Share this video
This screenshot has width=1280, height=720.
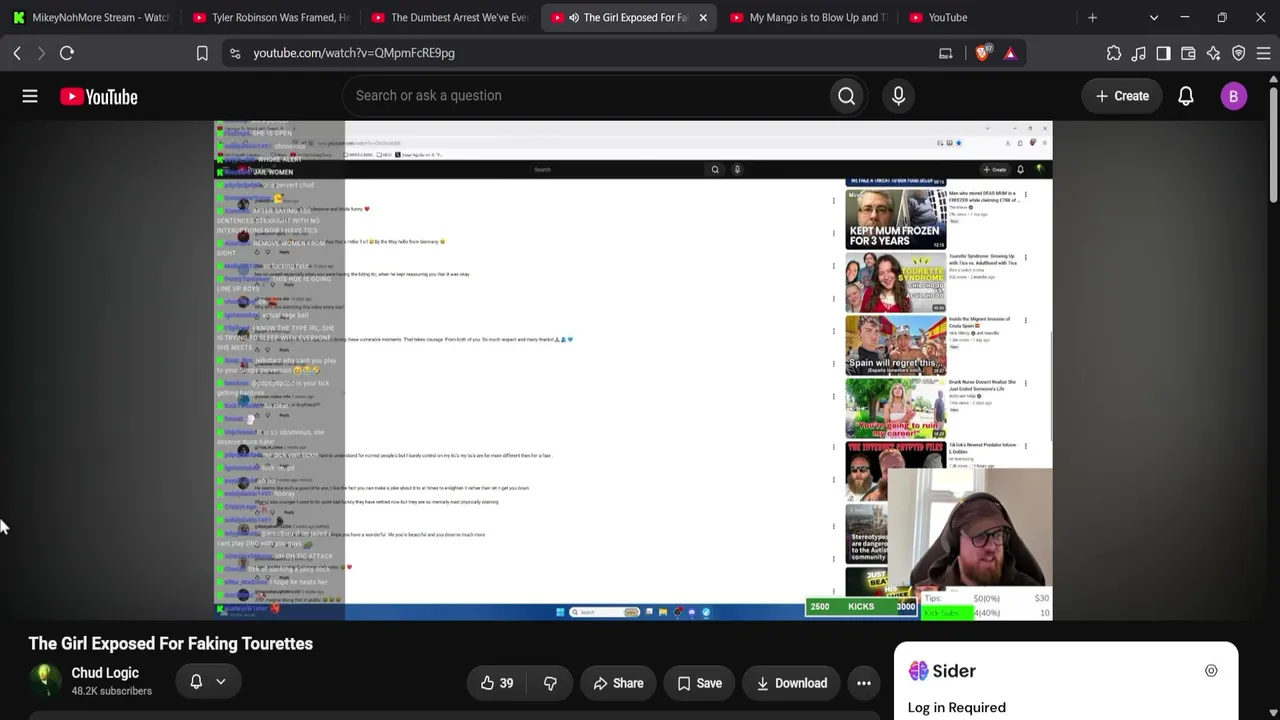(618, 683)
